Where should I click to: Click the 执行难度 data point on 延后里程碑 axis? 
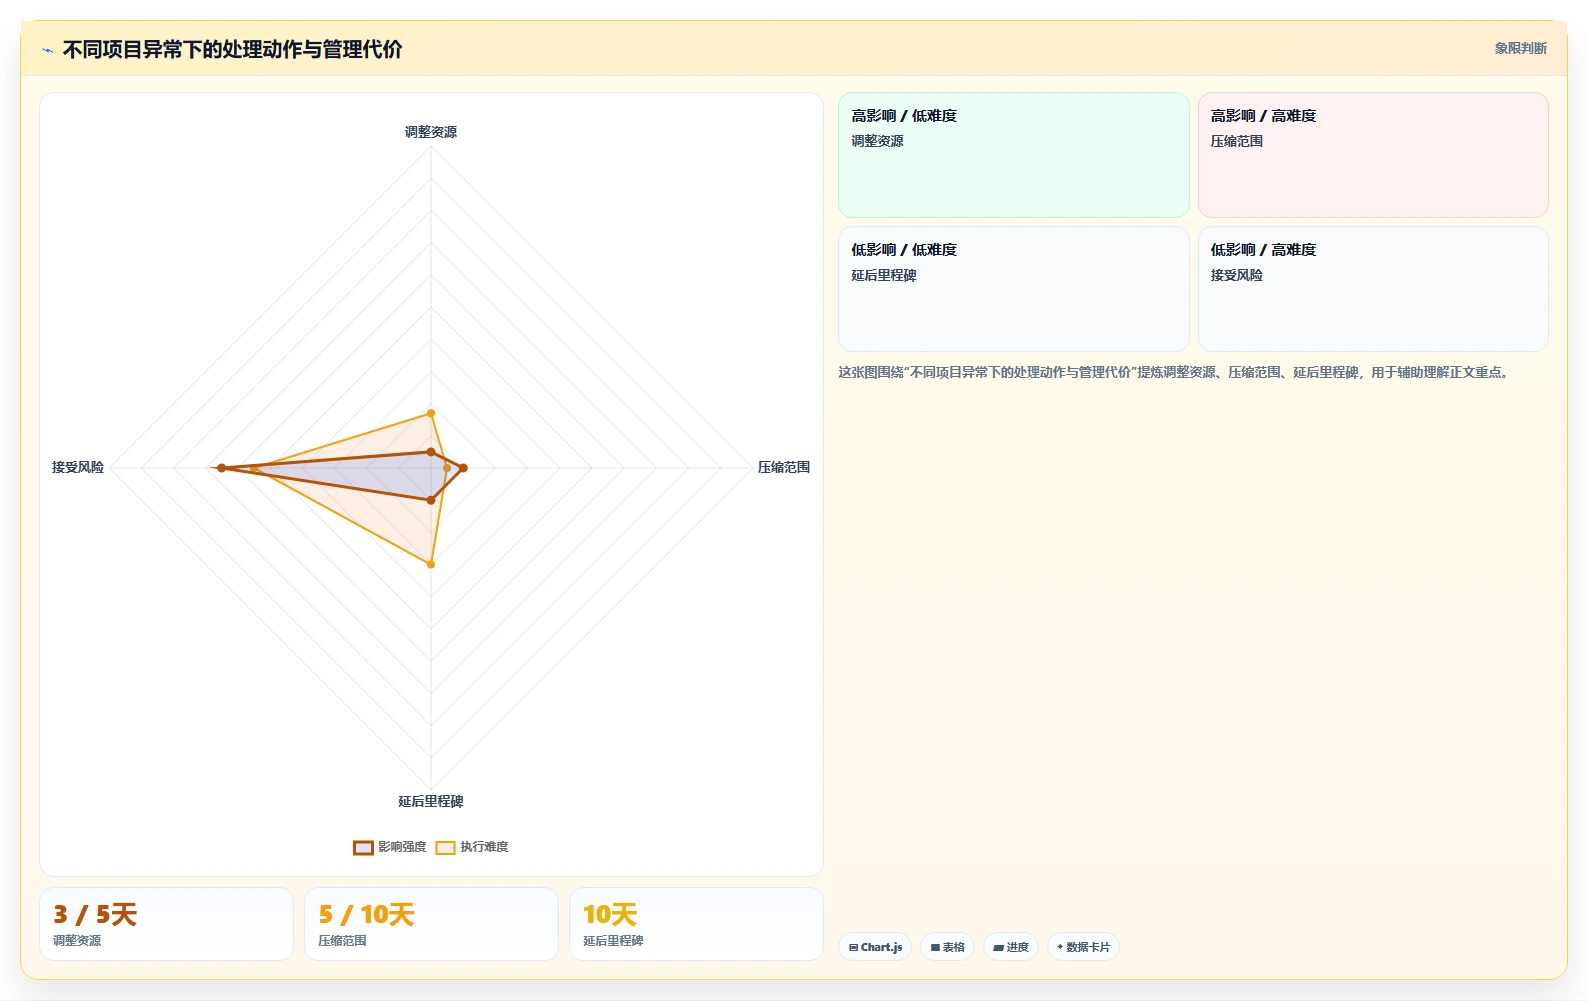pos(431,565)
